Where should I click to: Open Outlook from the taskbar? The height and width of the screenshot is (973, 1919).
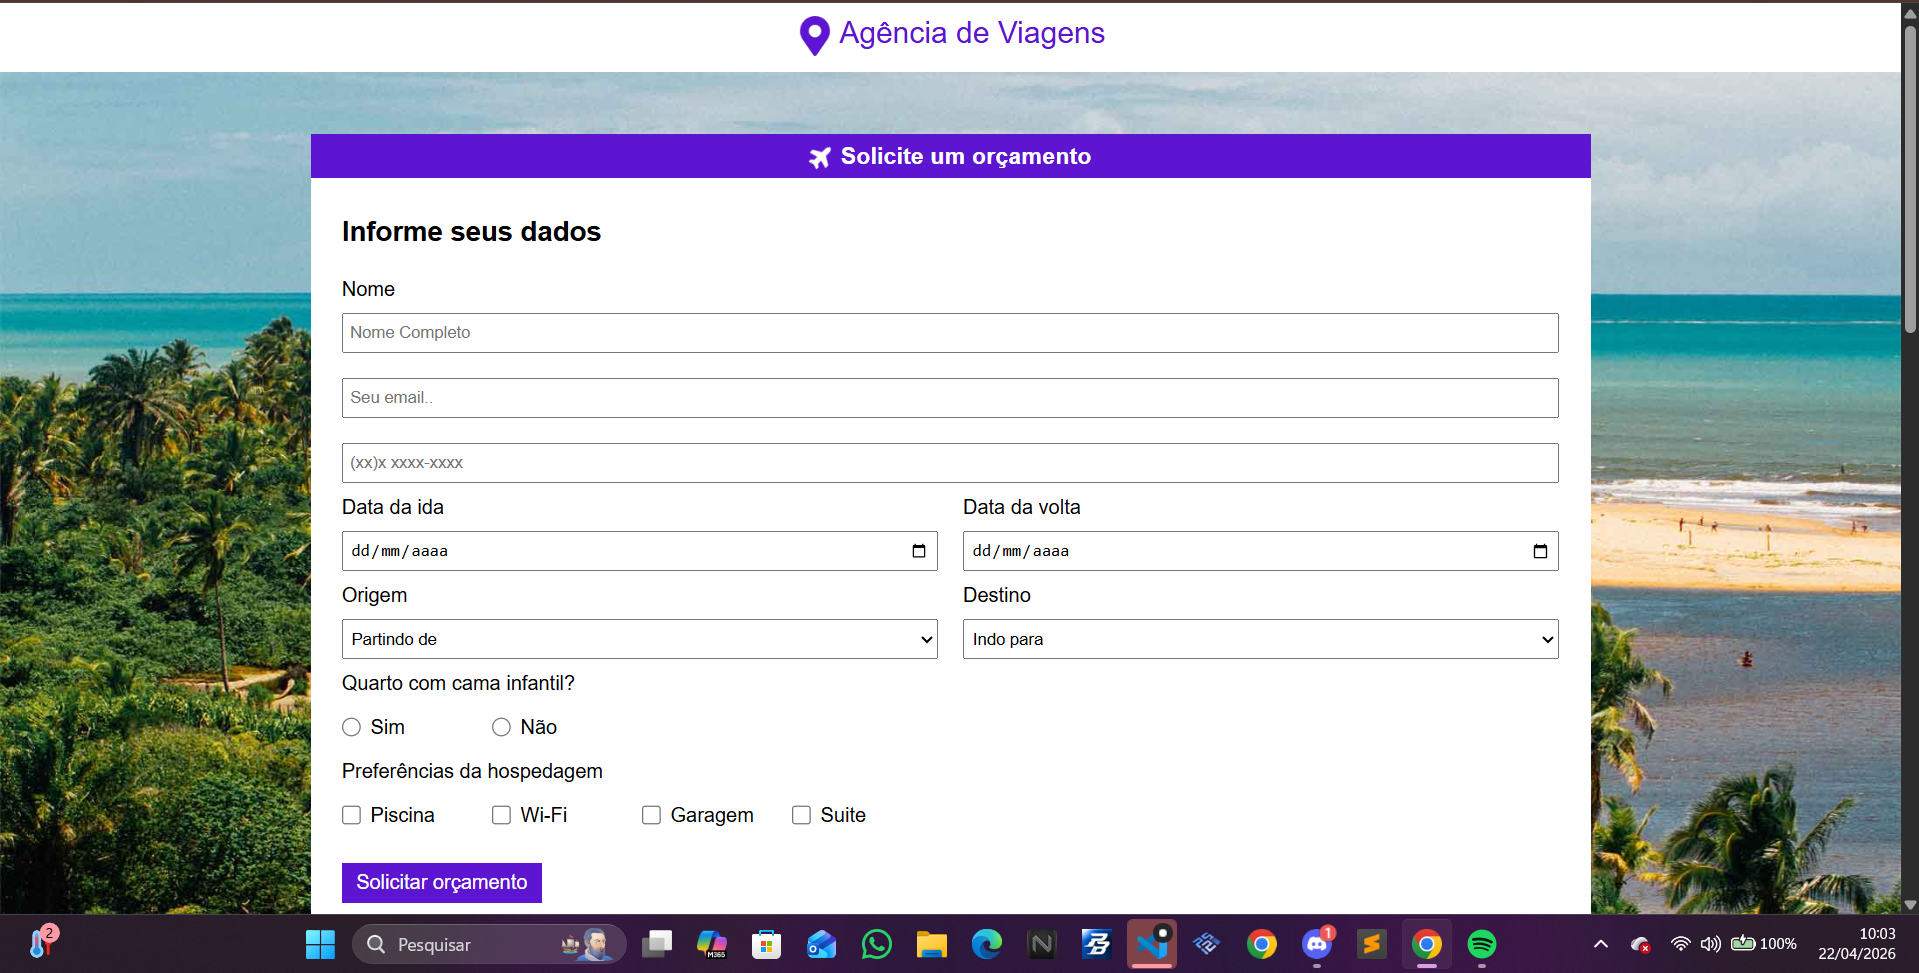click(822, 944)
